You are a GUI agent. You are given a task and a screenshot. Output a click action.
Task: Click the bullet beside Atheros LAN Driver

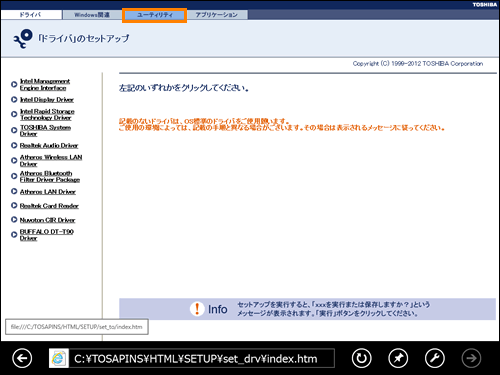[14, 191]
